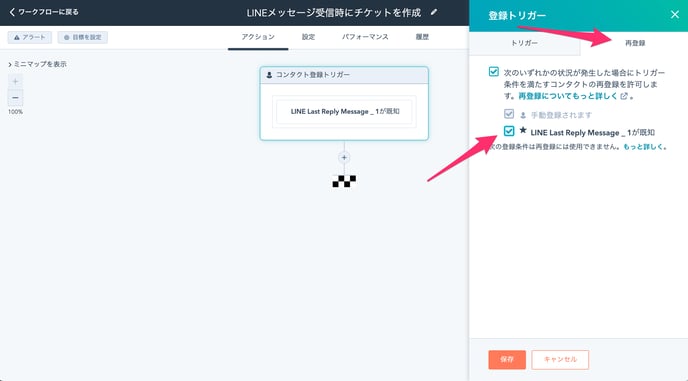The height and width of the screenshot is (381, 688).
Task: Click the 保存 button
Action: pyautogui.click(x=507, y=359)
